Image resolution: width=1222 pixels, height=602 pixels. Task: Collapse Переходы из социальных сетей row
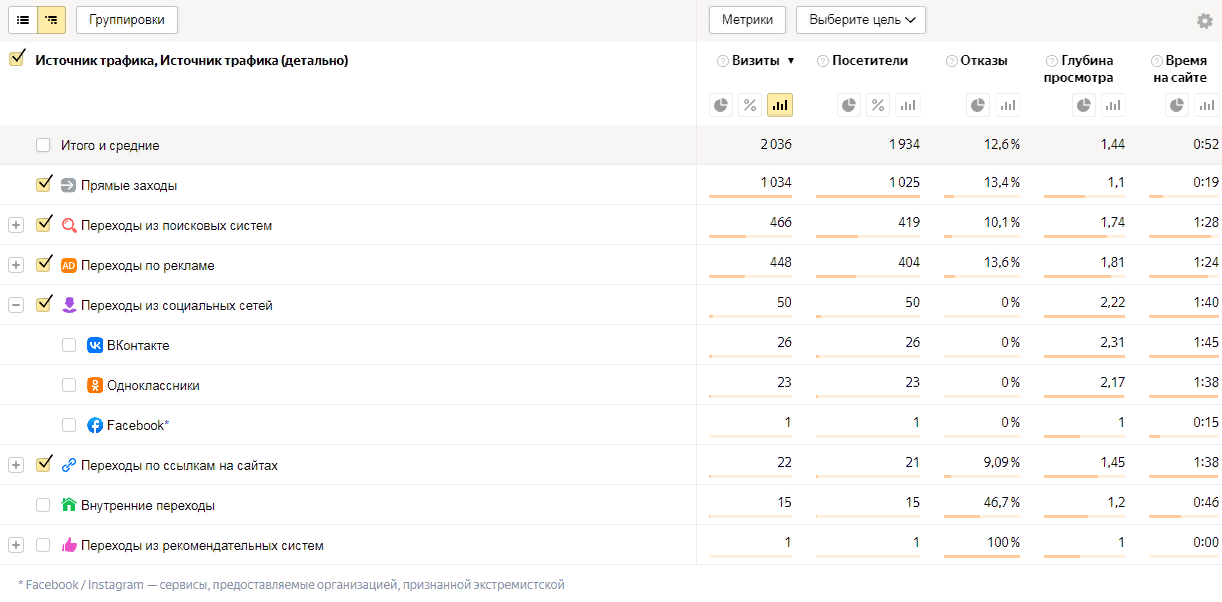(16, 305)
